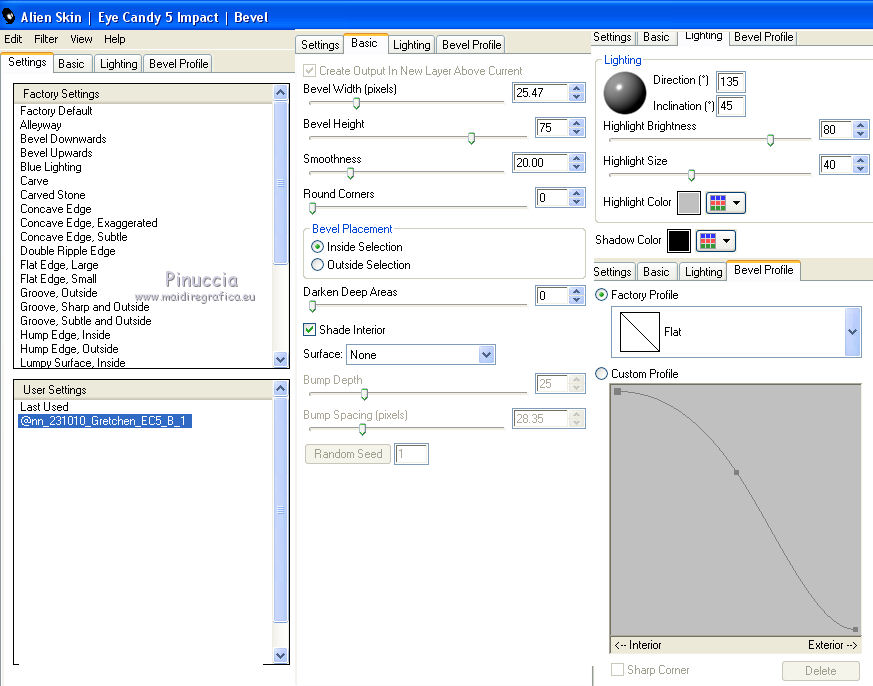Click the Highlight Size slider handle
This screenshot has height=686, width=873.
click(x=691, y=175)
